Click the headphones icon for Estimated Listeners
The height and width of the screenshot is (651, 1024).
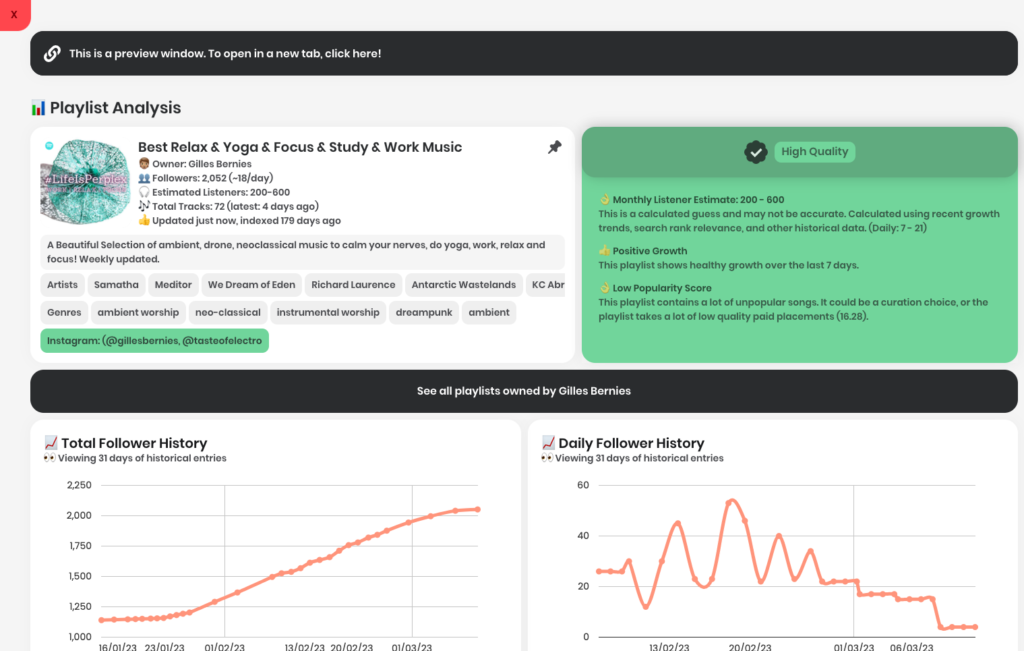click(144, 192)
